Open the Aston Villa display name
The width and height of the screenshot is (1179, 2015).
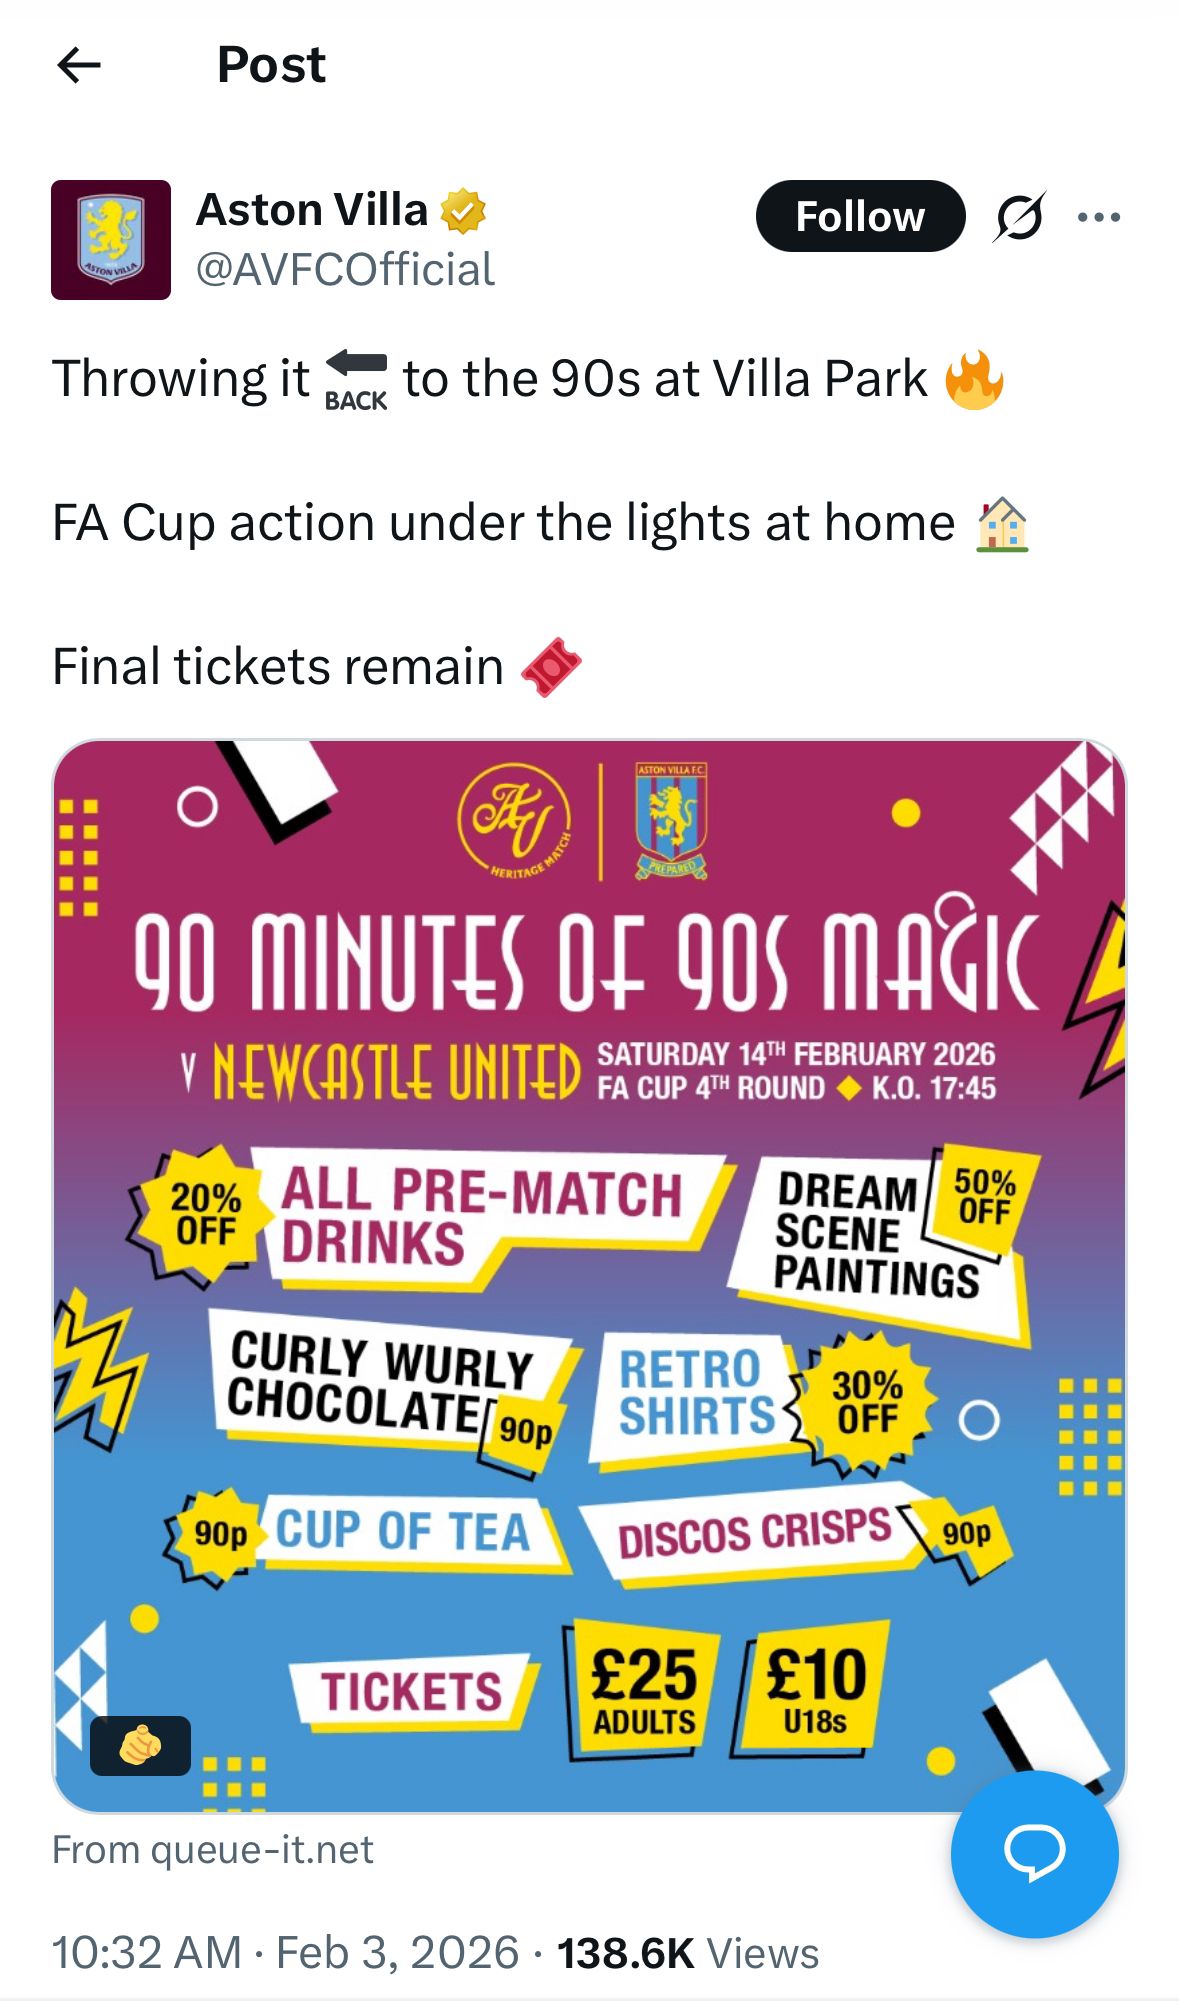(312, 210)
